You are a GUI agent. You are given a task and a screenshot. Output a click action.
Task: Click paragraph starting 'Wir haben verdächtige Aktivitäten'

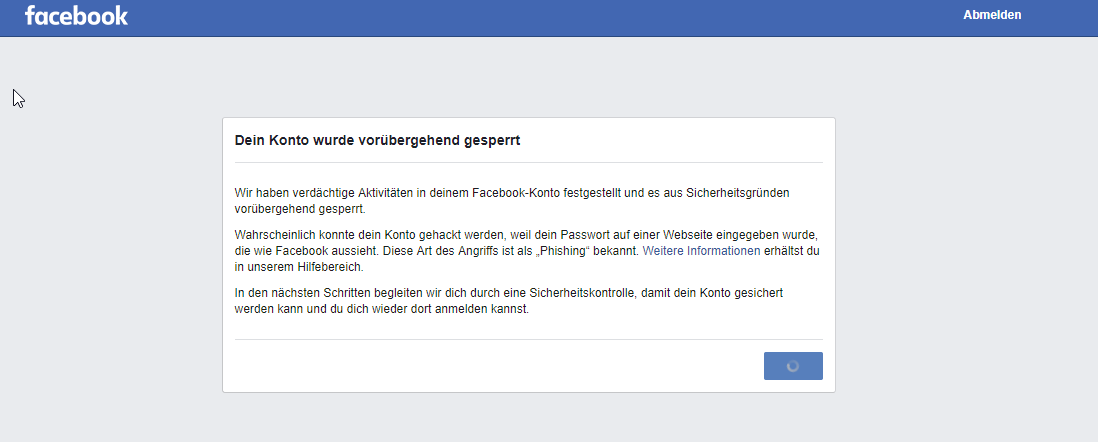[514, 200]
